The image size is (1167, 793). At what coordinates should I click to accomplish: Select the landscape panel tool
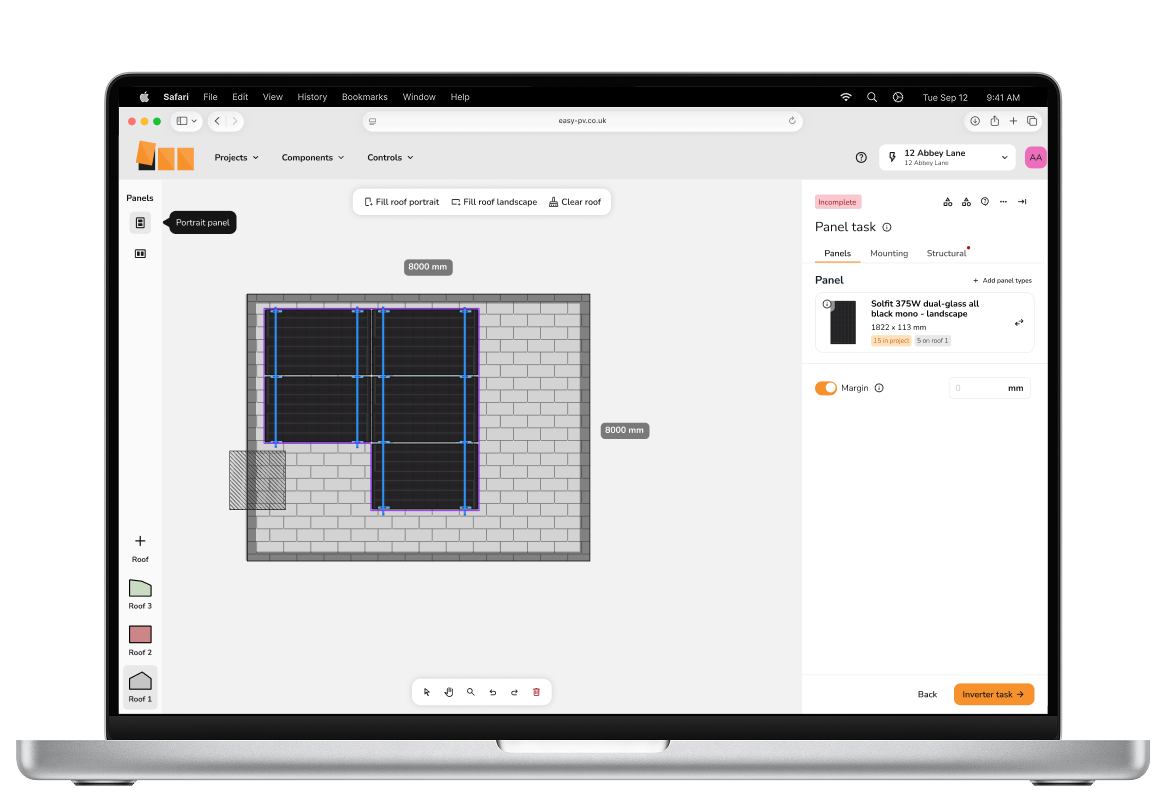140,254
